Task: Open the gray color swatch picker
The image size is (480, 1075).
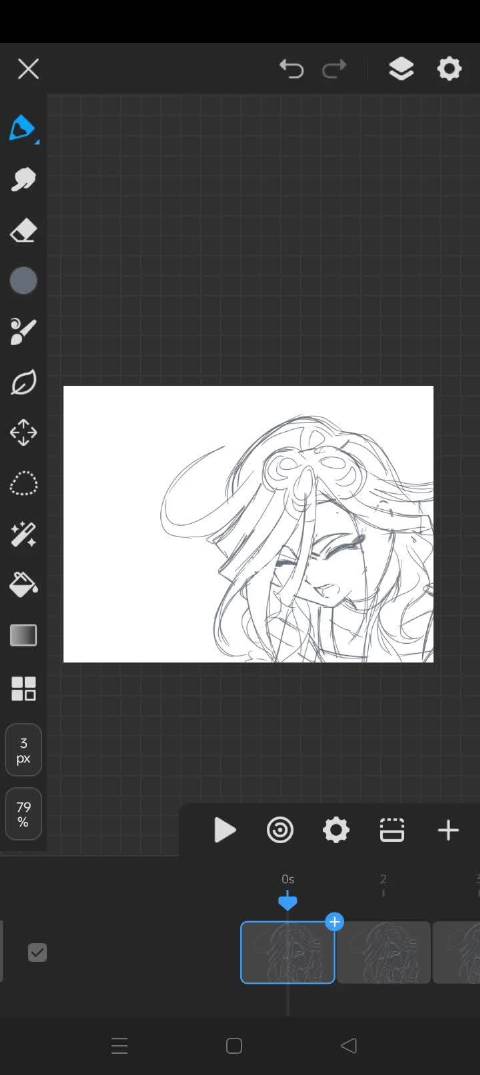Action: click(23, 280)
